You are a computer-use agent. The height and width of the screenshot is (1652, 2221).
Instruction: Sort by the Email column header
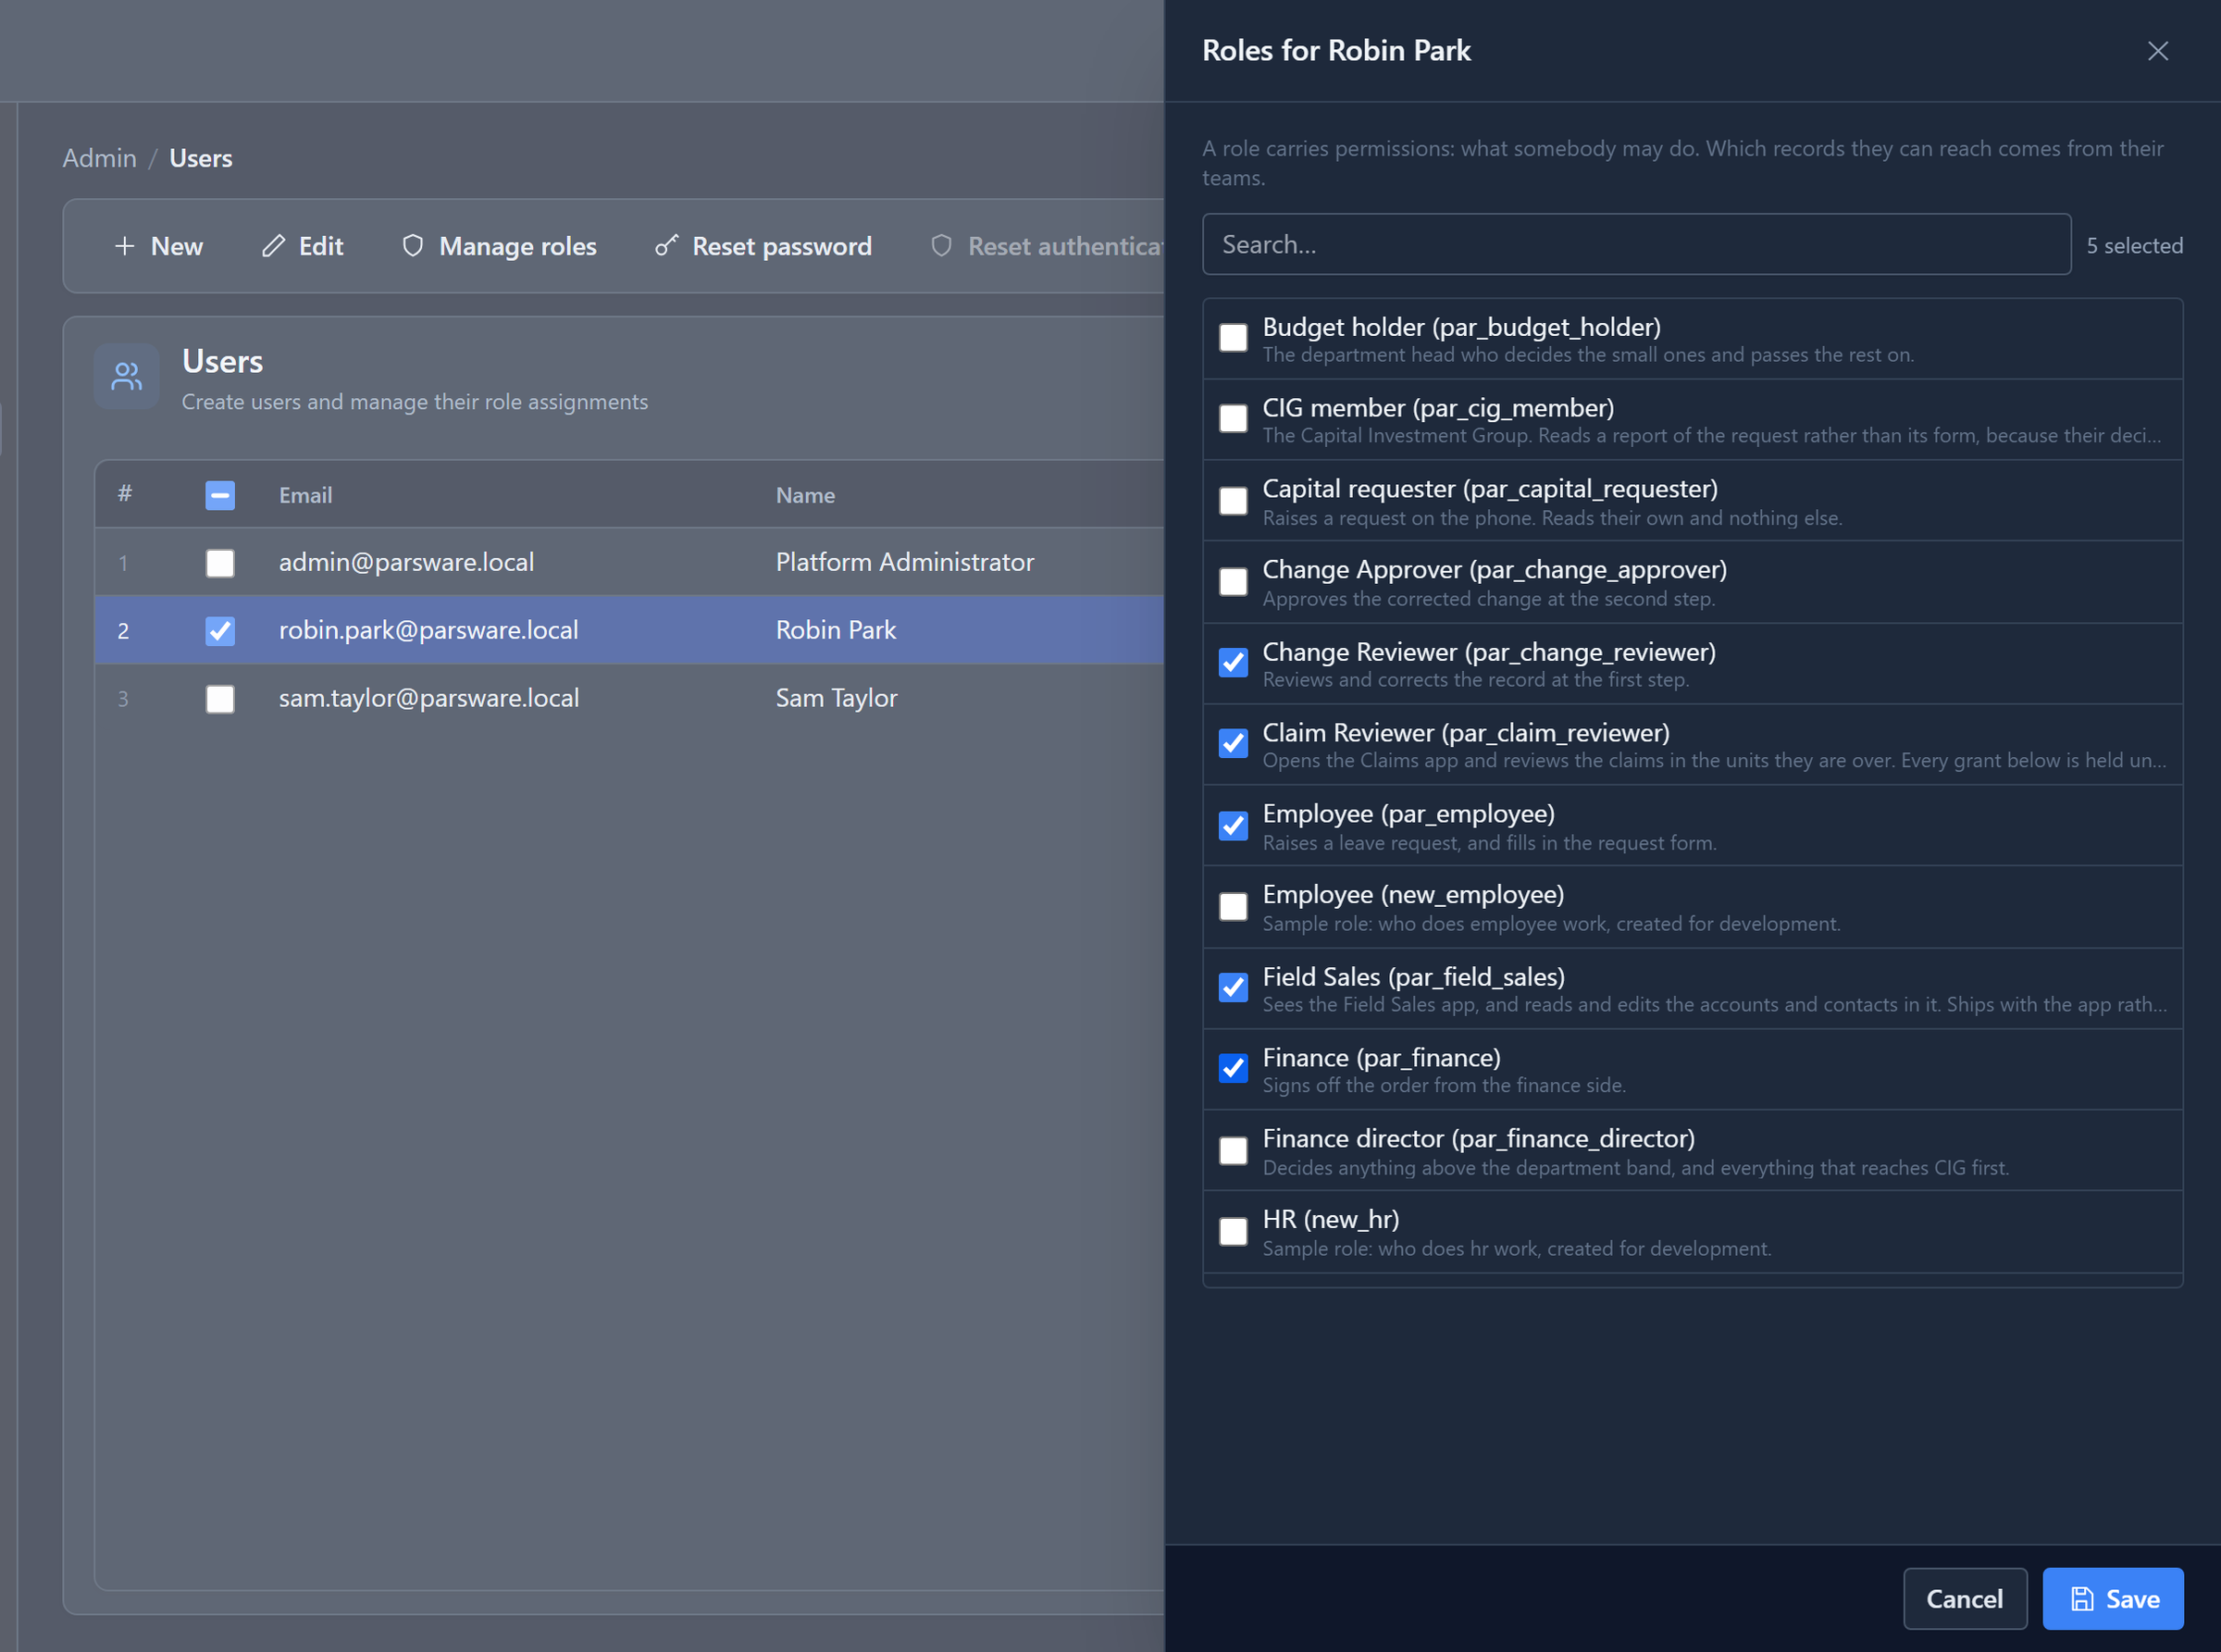(305, 495)
